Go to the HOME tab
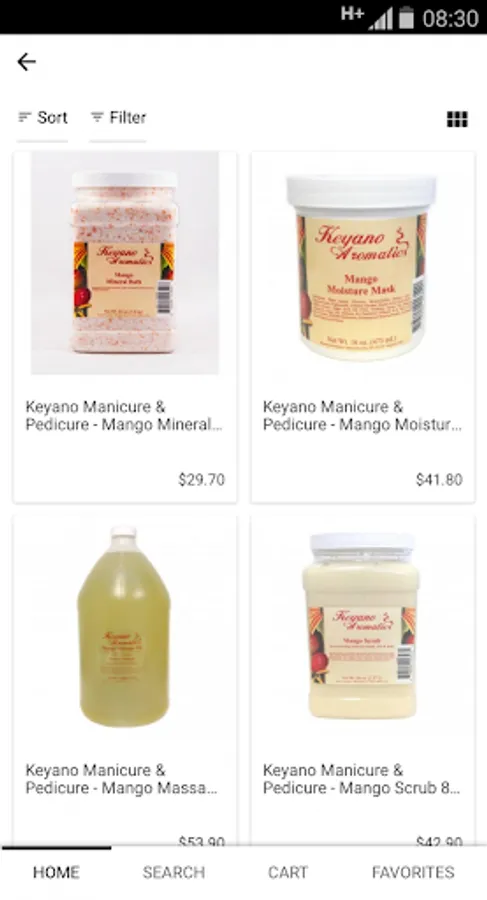 [56, 872]
